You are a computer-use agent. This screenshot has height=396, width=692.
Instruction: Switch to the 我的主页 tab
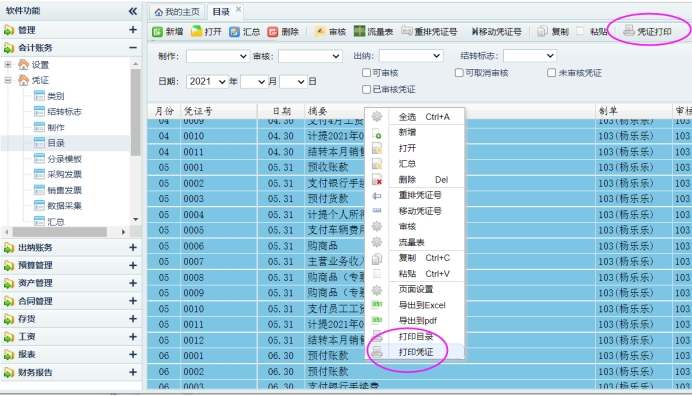pos(177,12)
